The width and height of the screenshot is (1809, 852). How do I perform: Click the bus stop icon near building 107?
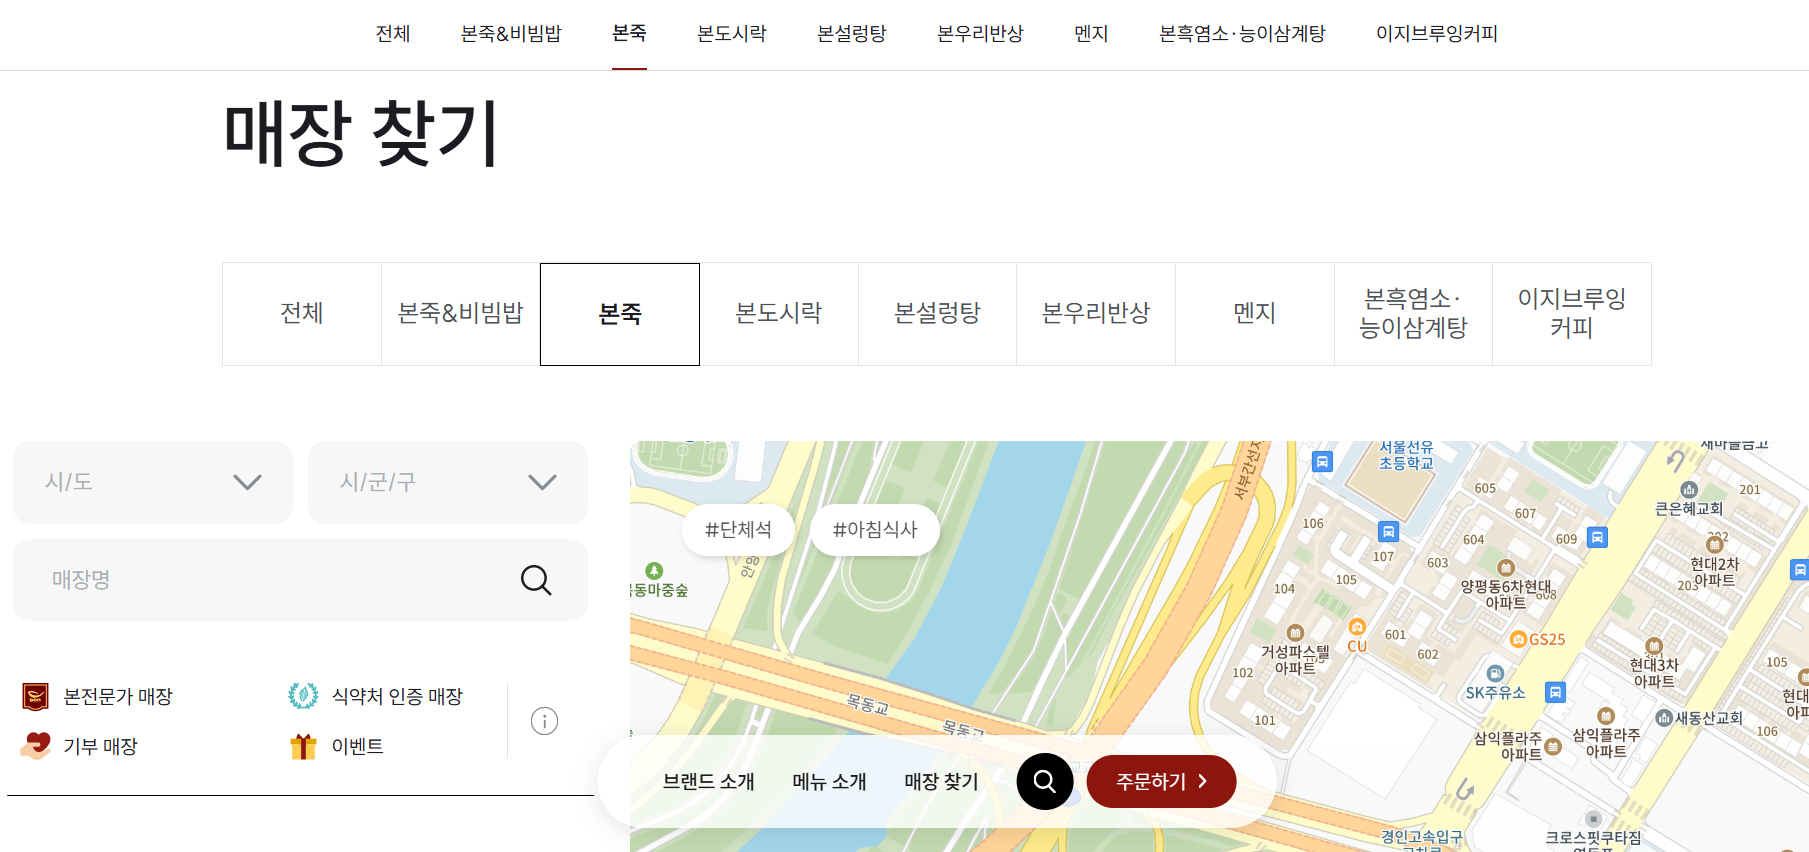(x=1388, y=532)
